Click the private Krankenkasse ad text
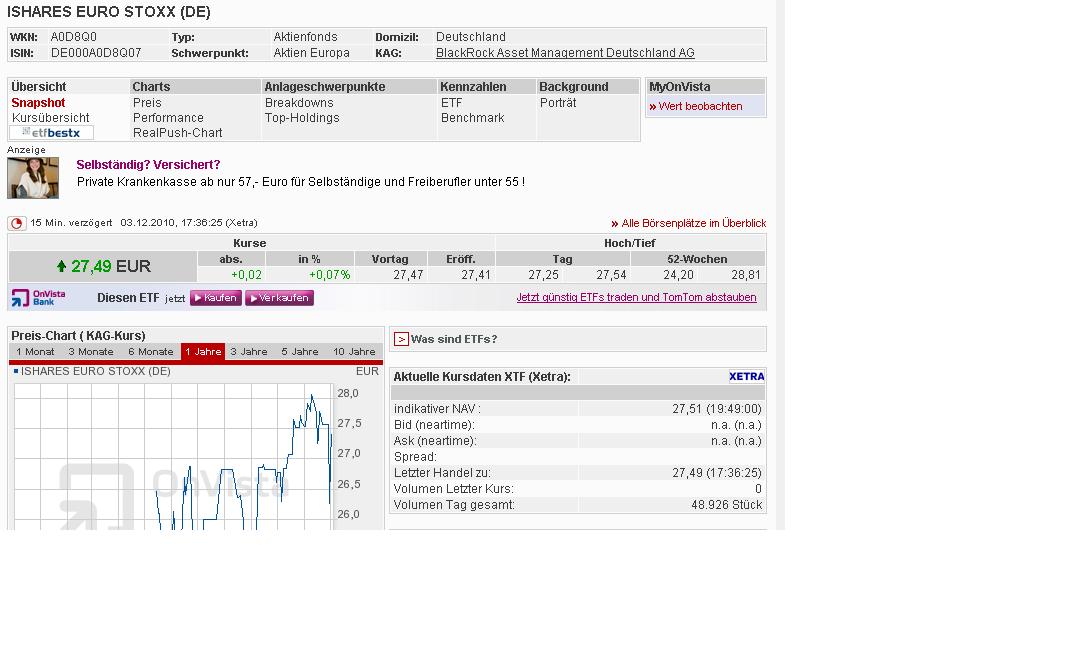Image resolution: width=1078 pixels, height=653 pixels. pos(300,182)
